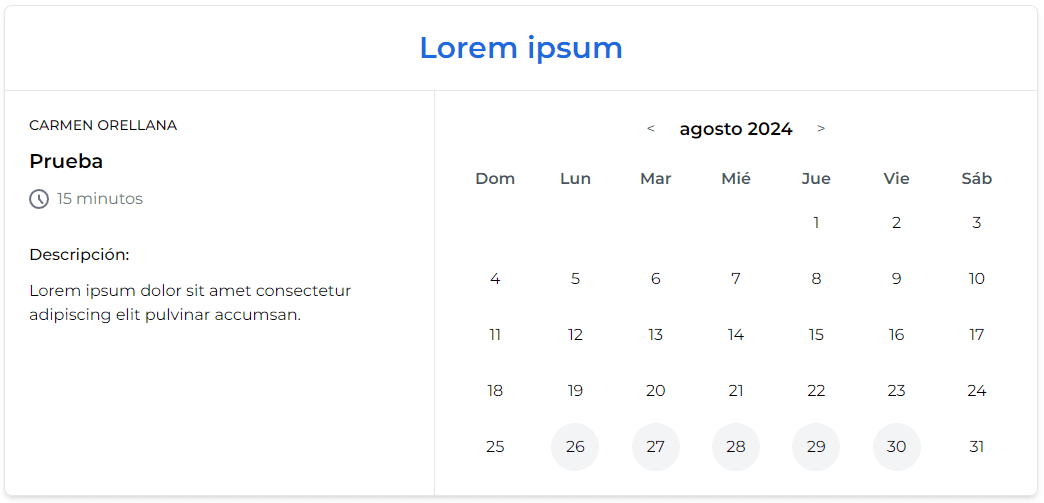Click day 20 in the calendar

click(x=655, y=391)
